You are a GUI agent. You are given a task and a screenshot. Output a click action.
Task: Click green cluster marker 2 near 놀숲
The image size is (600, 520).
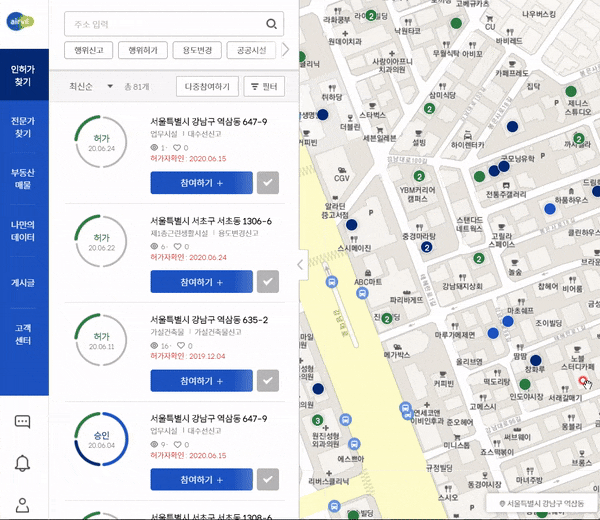[479, 259]
